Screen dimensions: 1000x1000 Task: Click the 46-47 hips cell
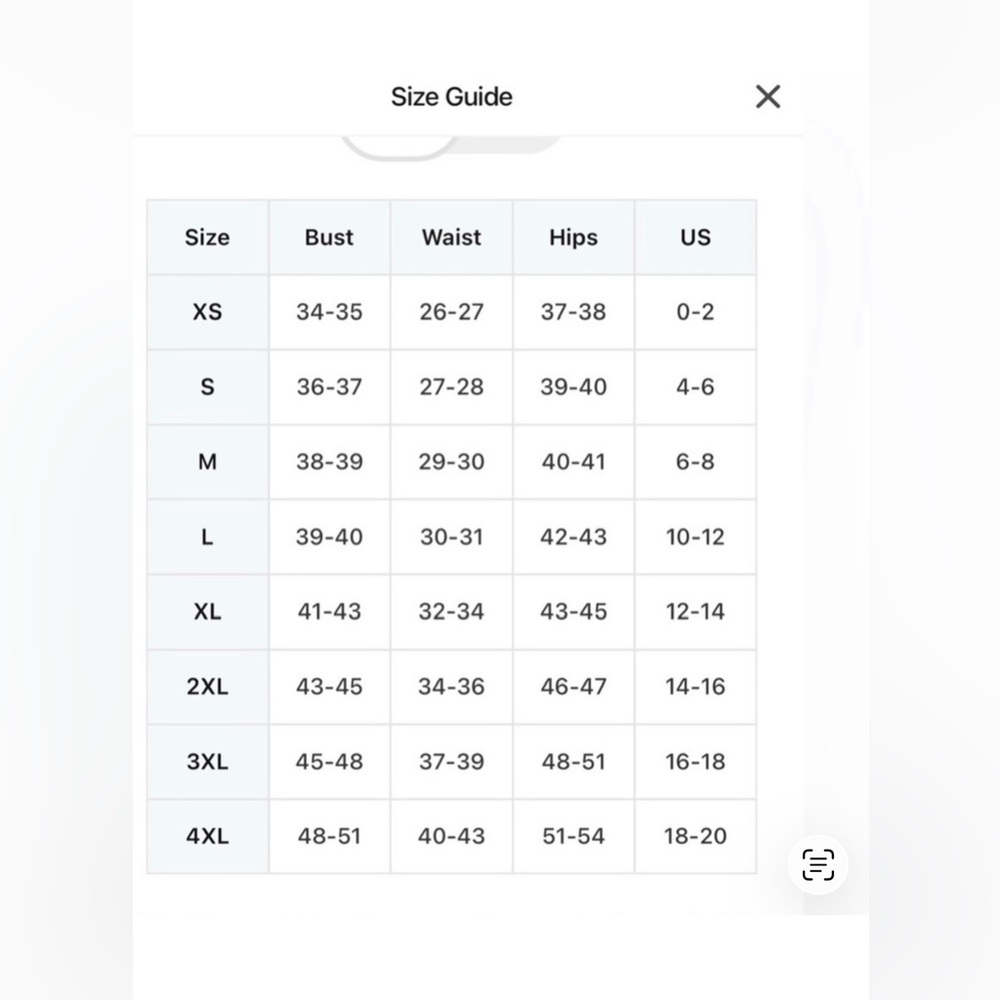(x=573, y=687)
